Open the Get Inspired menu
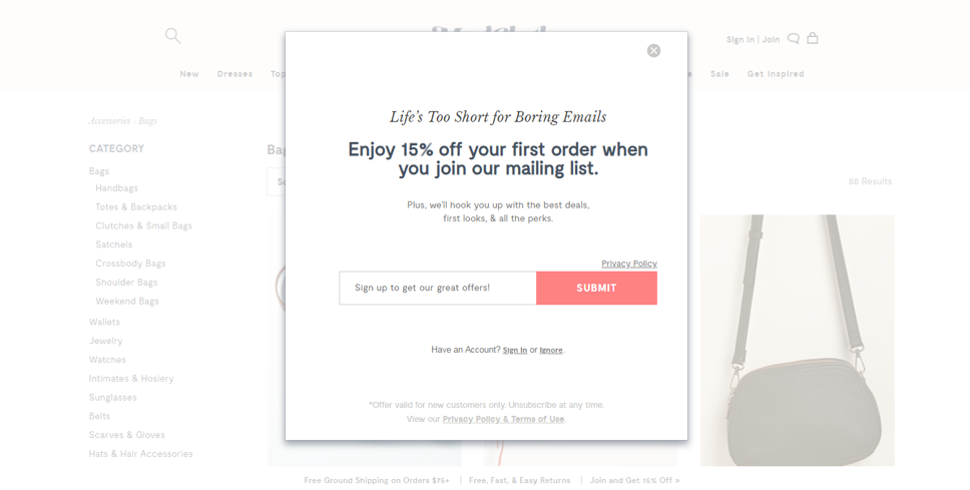 click(x=775, y=74)
